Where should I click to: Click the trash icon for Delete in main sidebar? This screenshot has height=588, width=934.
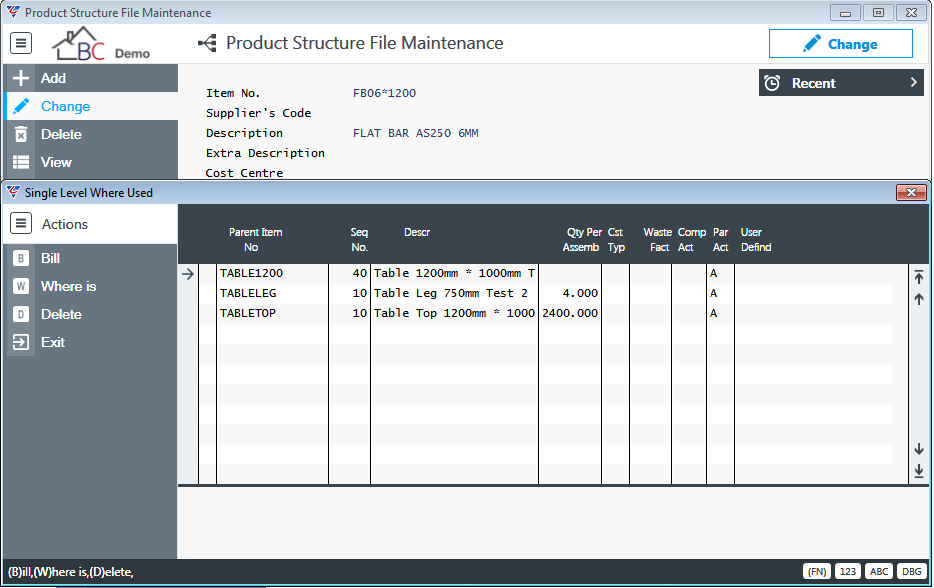click(21, 134)
